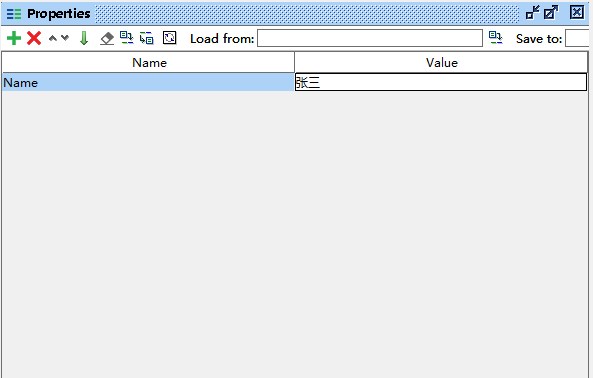Load properties from external file icon
593x378 pixels.
tap(126, 38)
